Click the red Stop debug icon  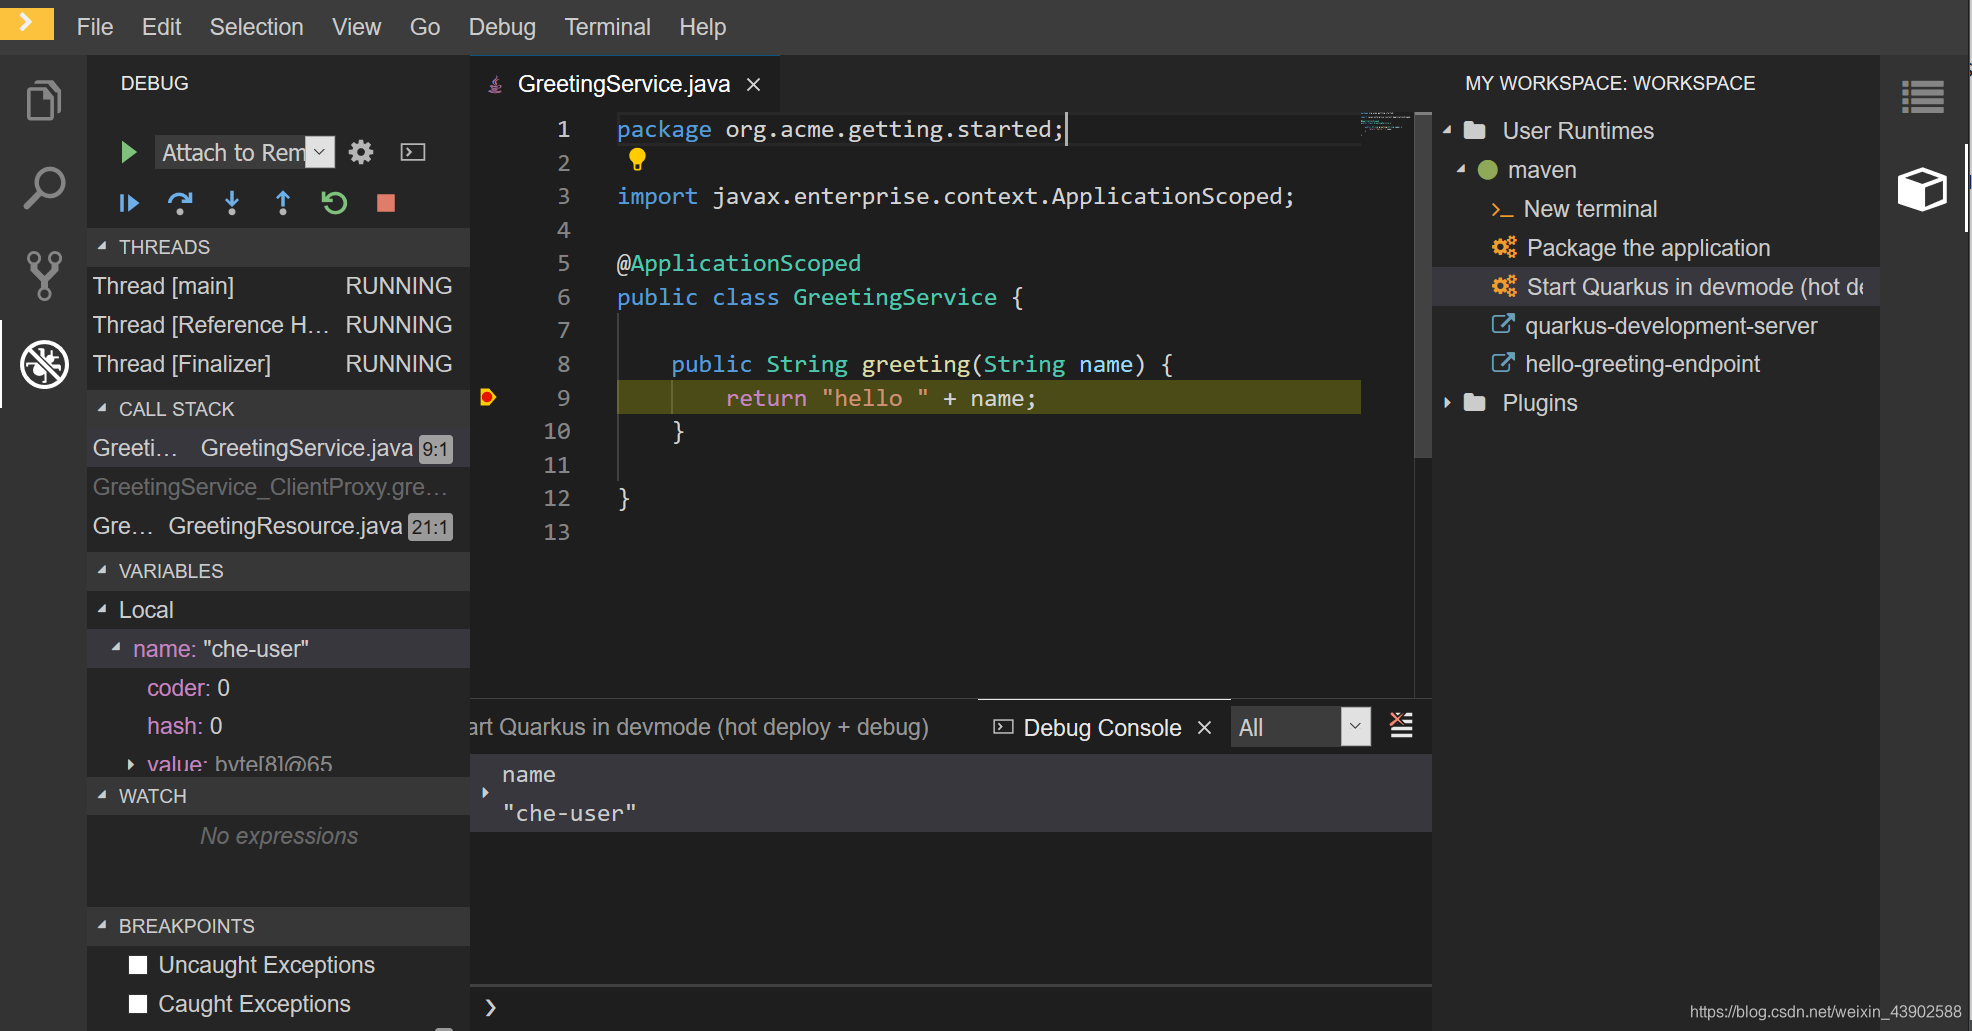pos(386,203)
